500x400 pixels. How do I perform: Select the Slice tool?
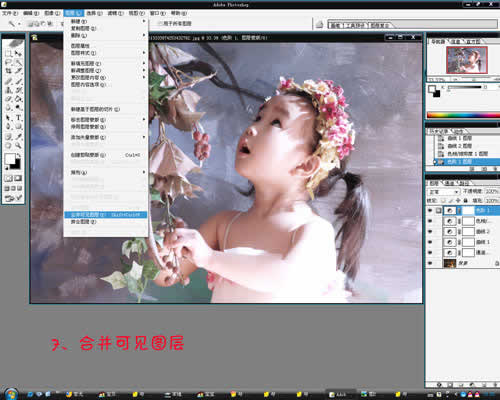click(x=18, y=71)
